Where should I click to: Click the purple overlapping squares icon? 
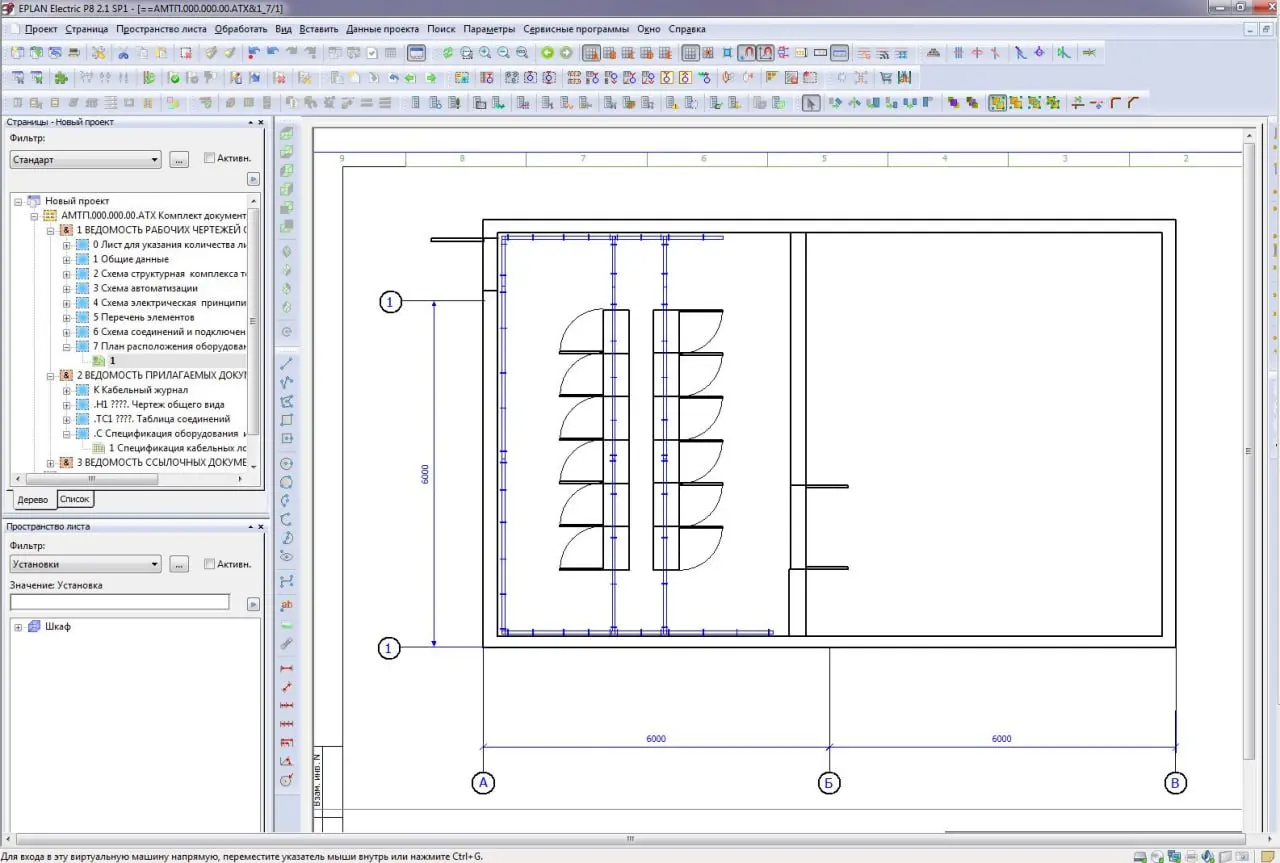(953, 102)
